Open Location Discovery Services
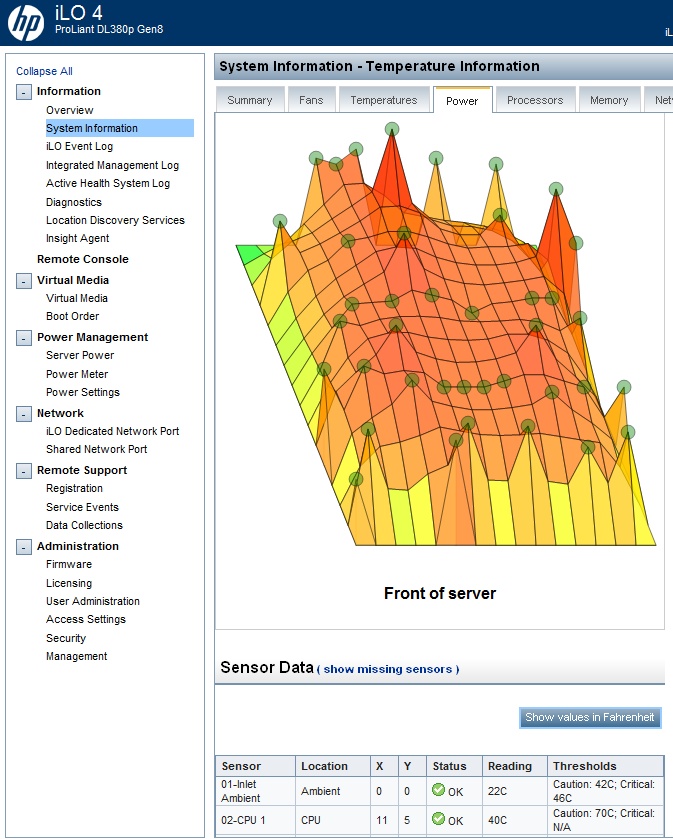This screenshot has width=673, height=839. 115,220
